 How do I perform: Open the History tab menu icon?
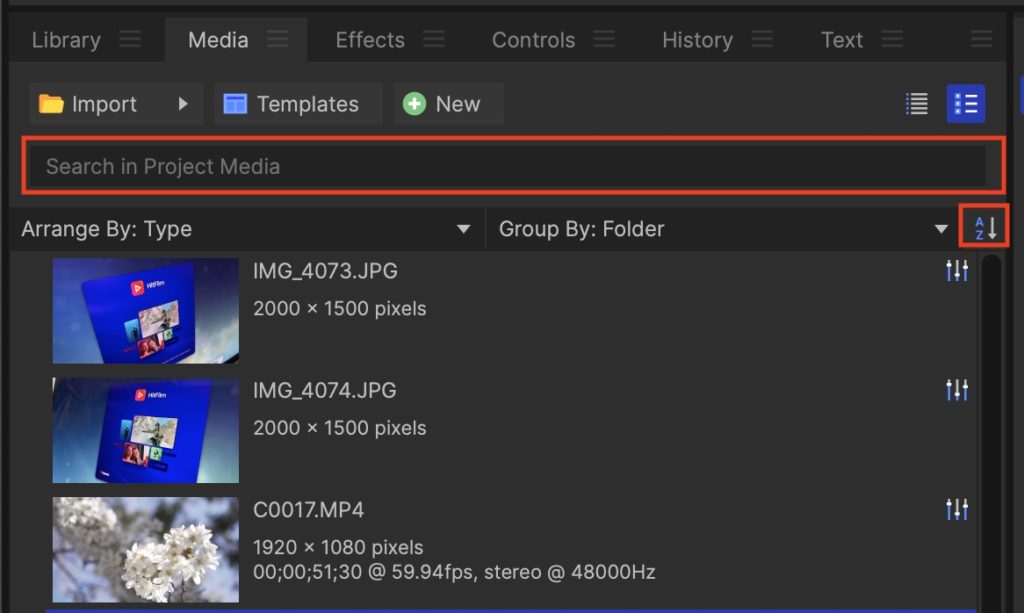762,40
